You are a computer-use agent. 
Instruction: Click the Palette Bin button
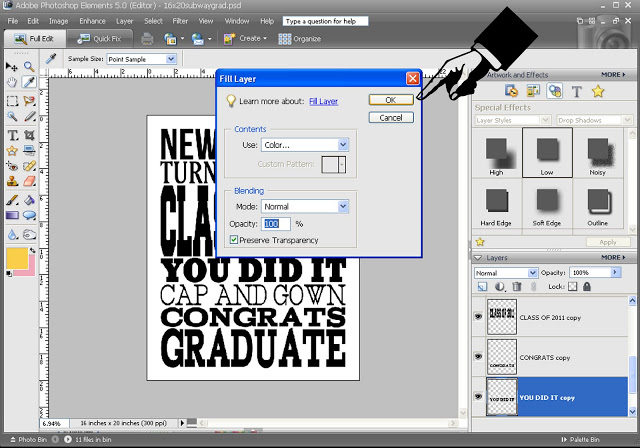tap(581, 439)
